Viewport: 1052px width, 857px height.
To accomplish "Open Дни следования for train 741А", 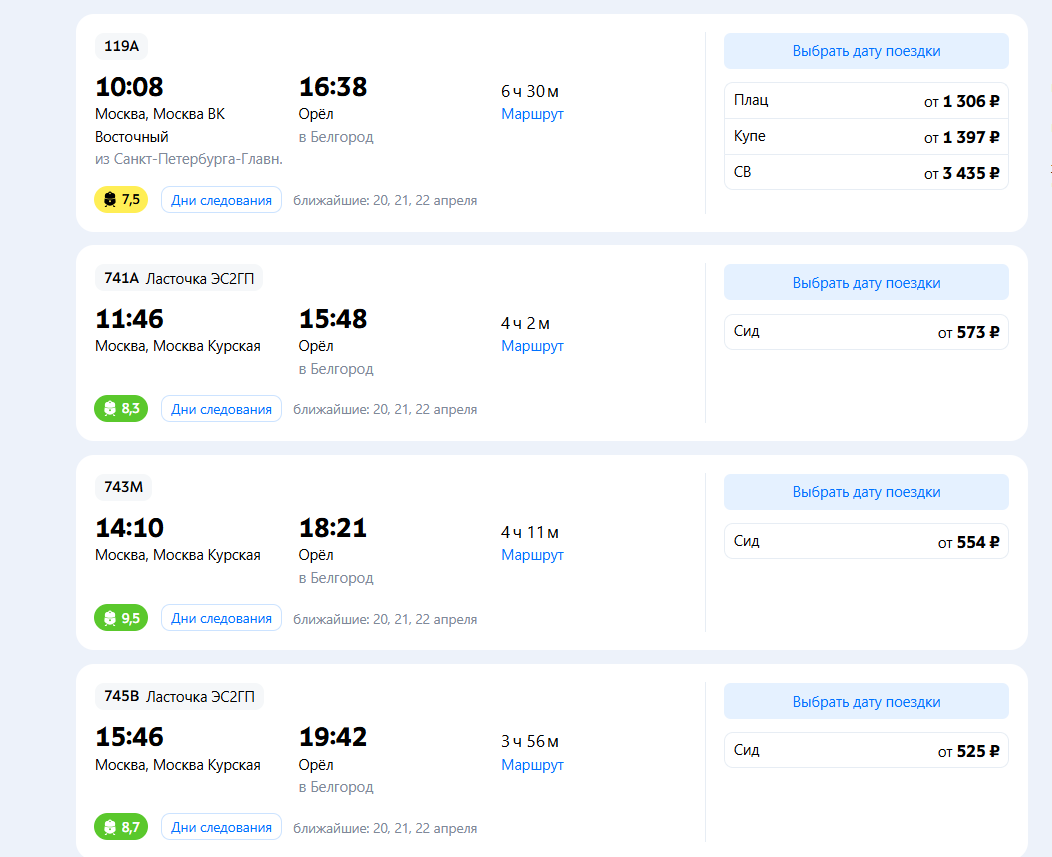I will pyautogui.click(x=221, y=409).
